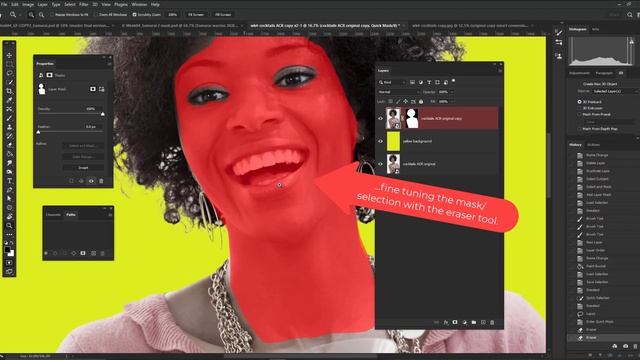This screenshot has width=640, height=360.
Task: Switch to the Actions tab
Action: [593, 145]
